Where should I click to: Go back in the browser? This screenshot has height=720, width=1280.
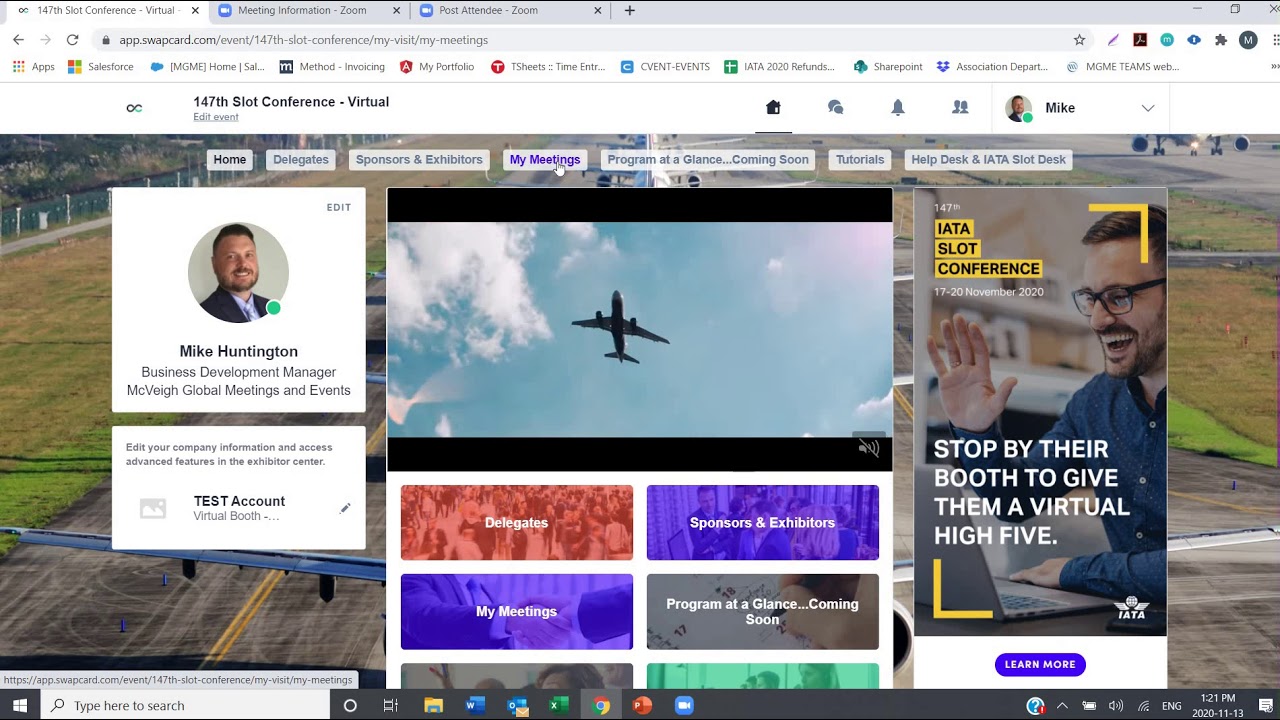(x=18, y=40)
